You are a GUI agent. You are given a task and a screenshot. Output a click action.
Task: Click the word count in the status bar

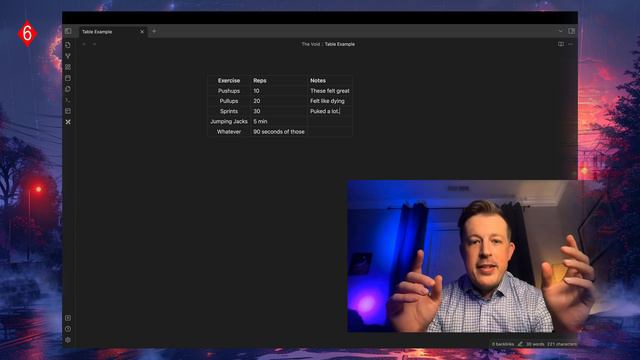(535, 344)
